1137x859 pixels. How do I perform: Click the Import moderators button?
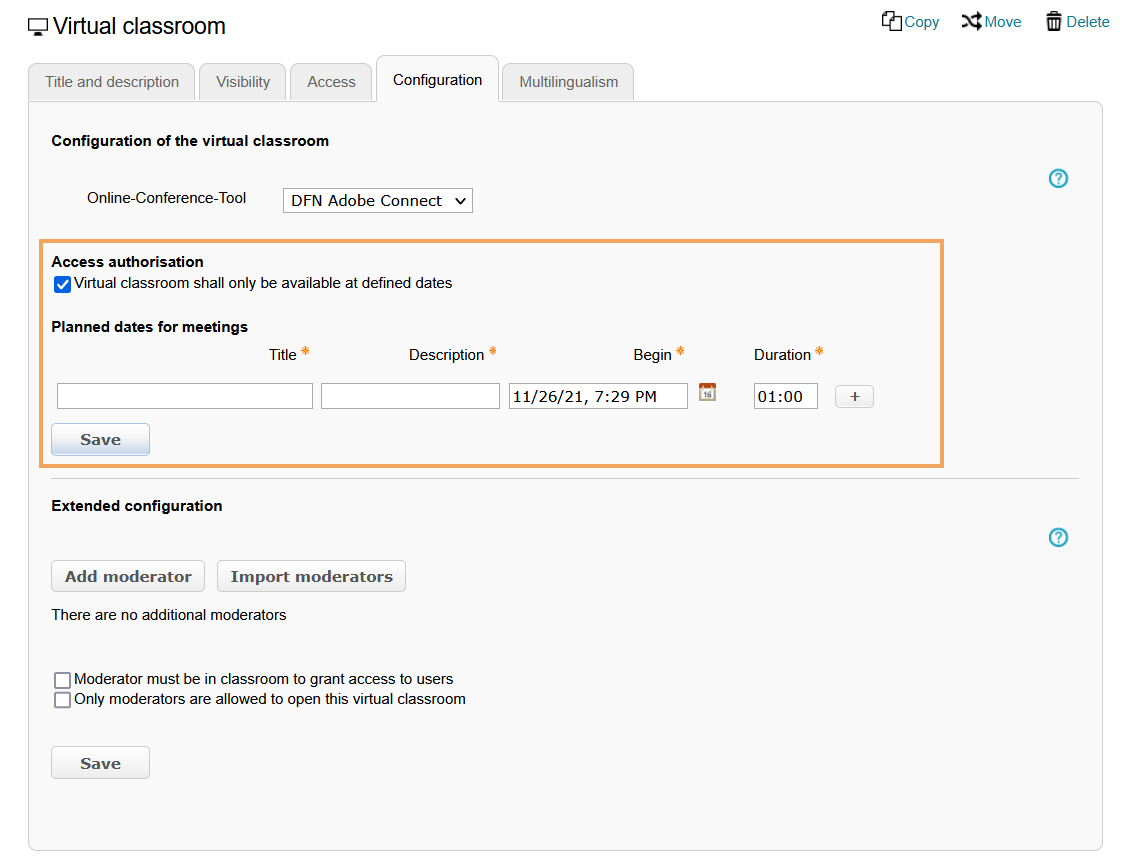(311, 576)
